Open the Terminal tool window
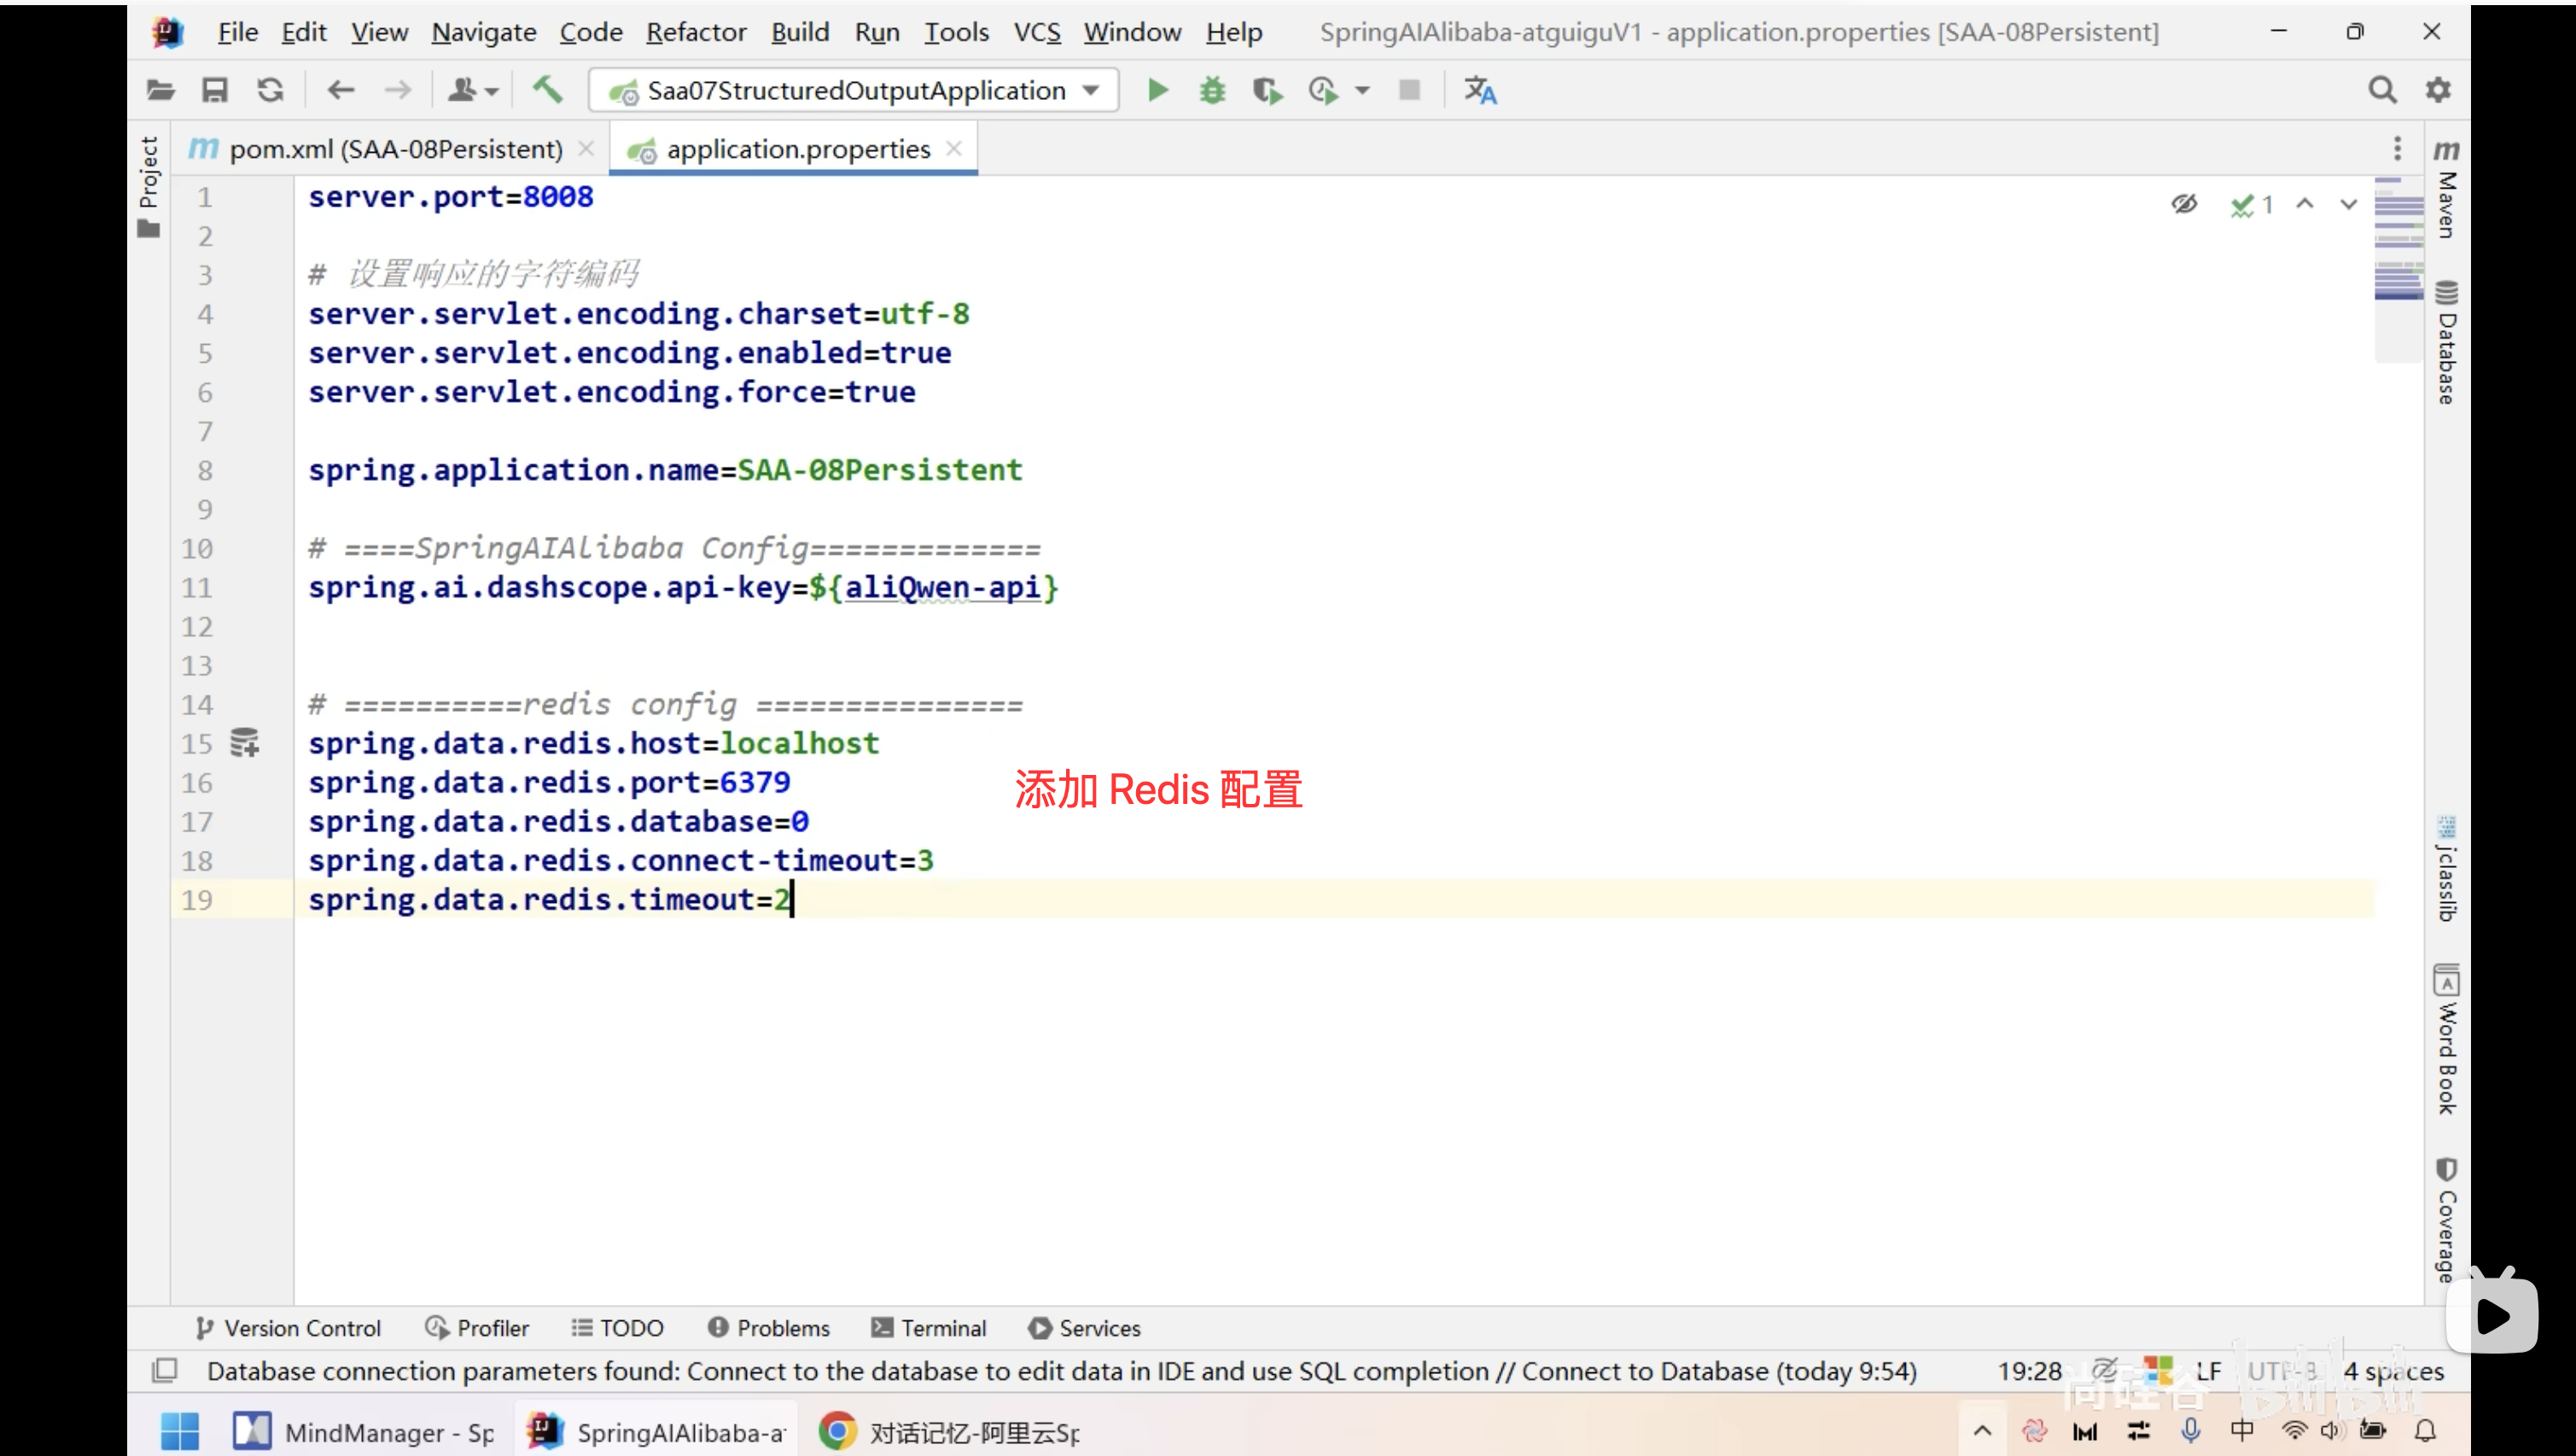The height and width of the screenshot is (1456, 2576). 929,1328
